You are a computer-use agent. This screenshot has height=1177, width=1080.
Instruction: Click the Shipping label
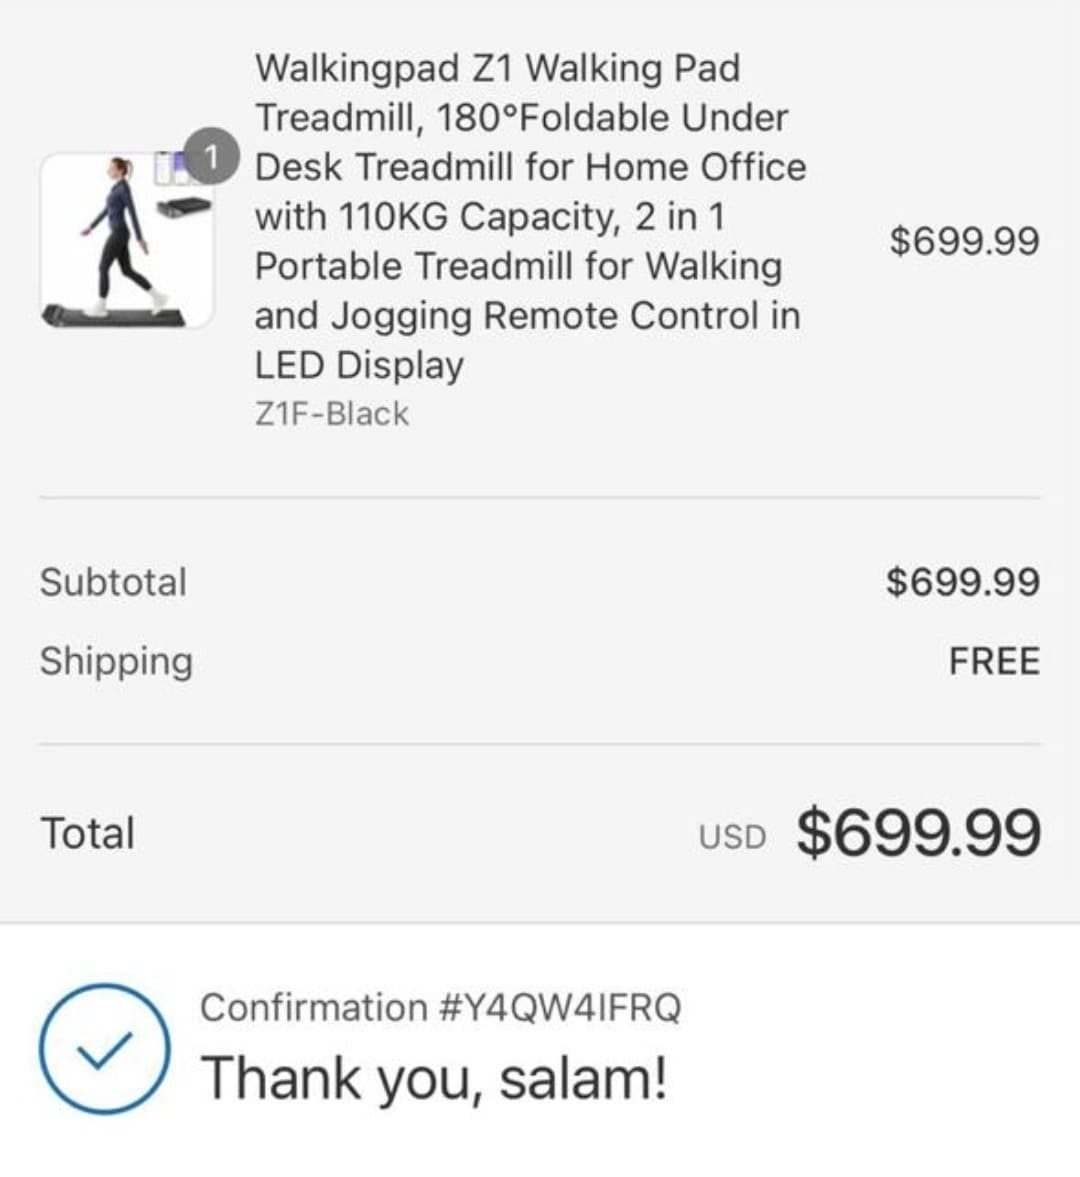coord(116,661)
